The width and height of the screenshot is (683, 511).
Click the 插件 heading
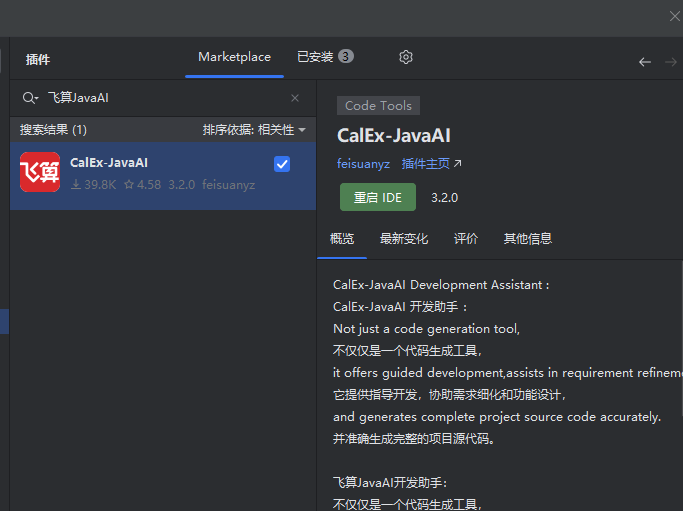38,59
